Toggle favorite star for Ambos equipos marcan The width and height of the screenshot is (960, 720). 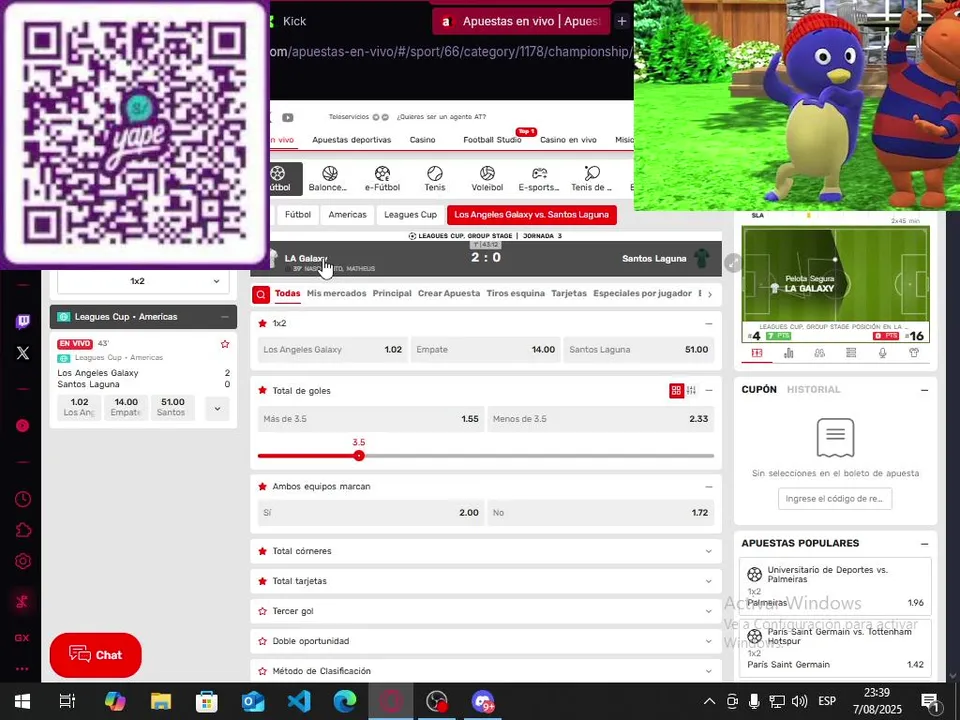(263, 487)
